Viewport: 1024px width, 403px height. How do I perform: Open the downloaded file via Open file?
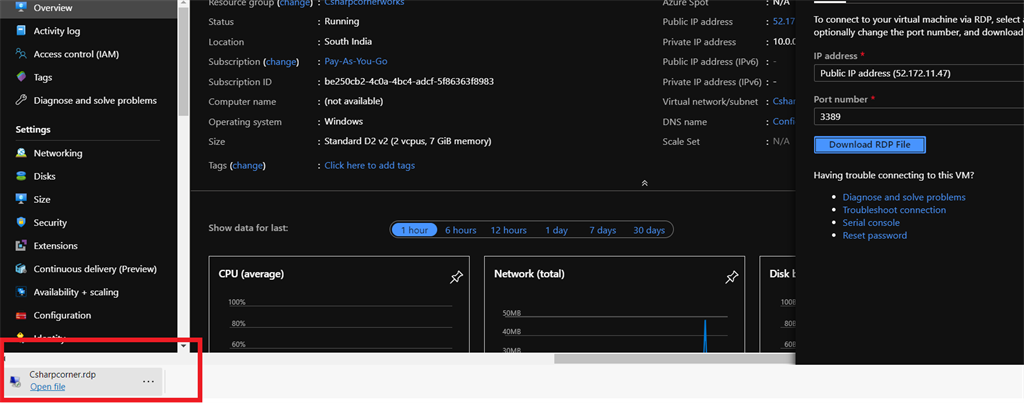pos(48,387)
